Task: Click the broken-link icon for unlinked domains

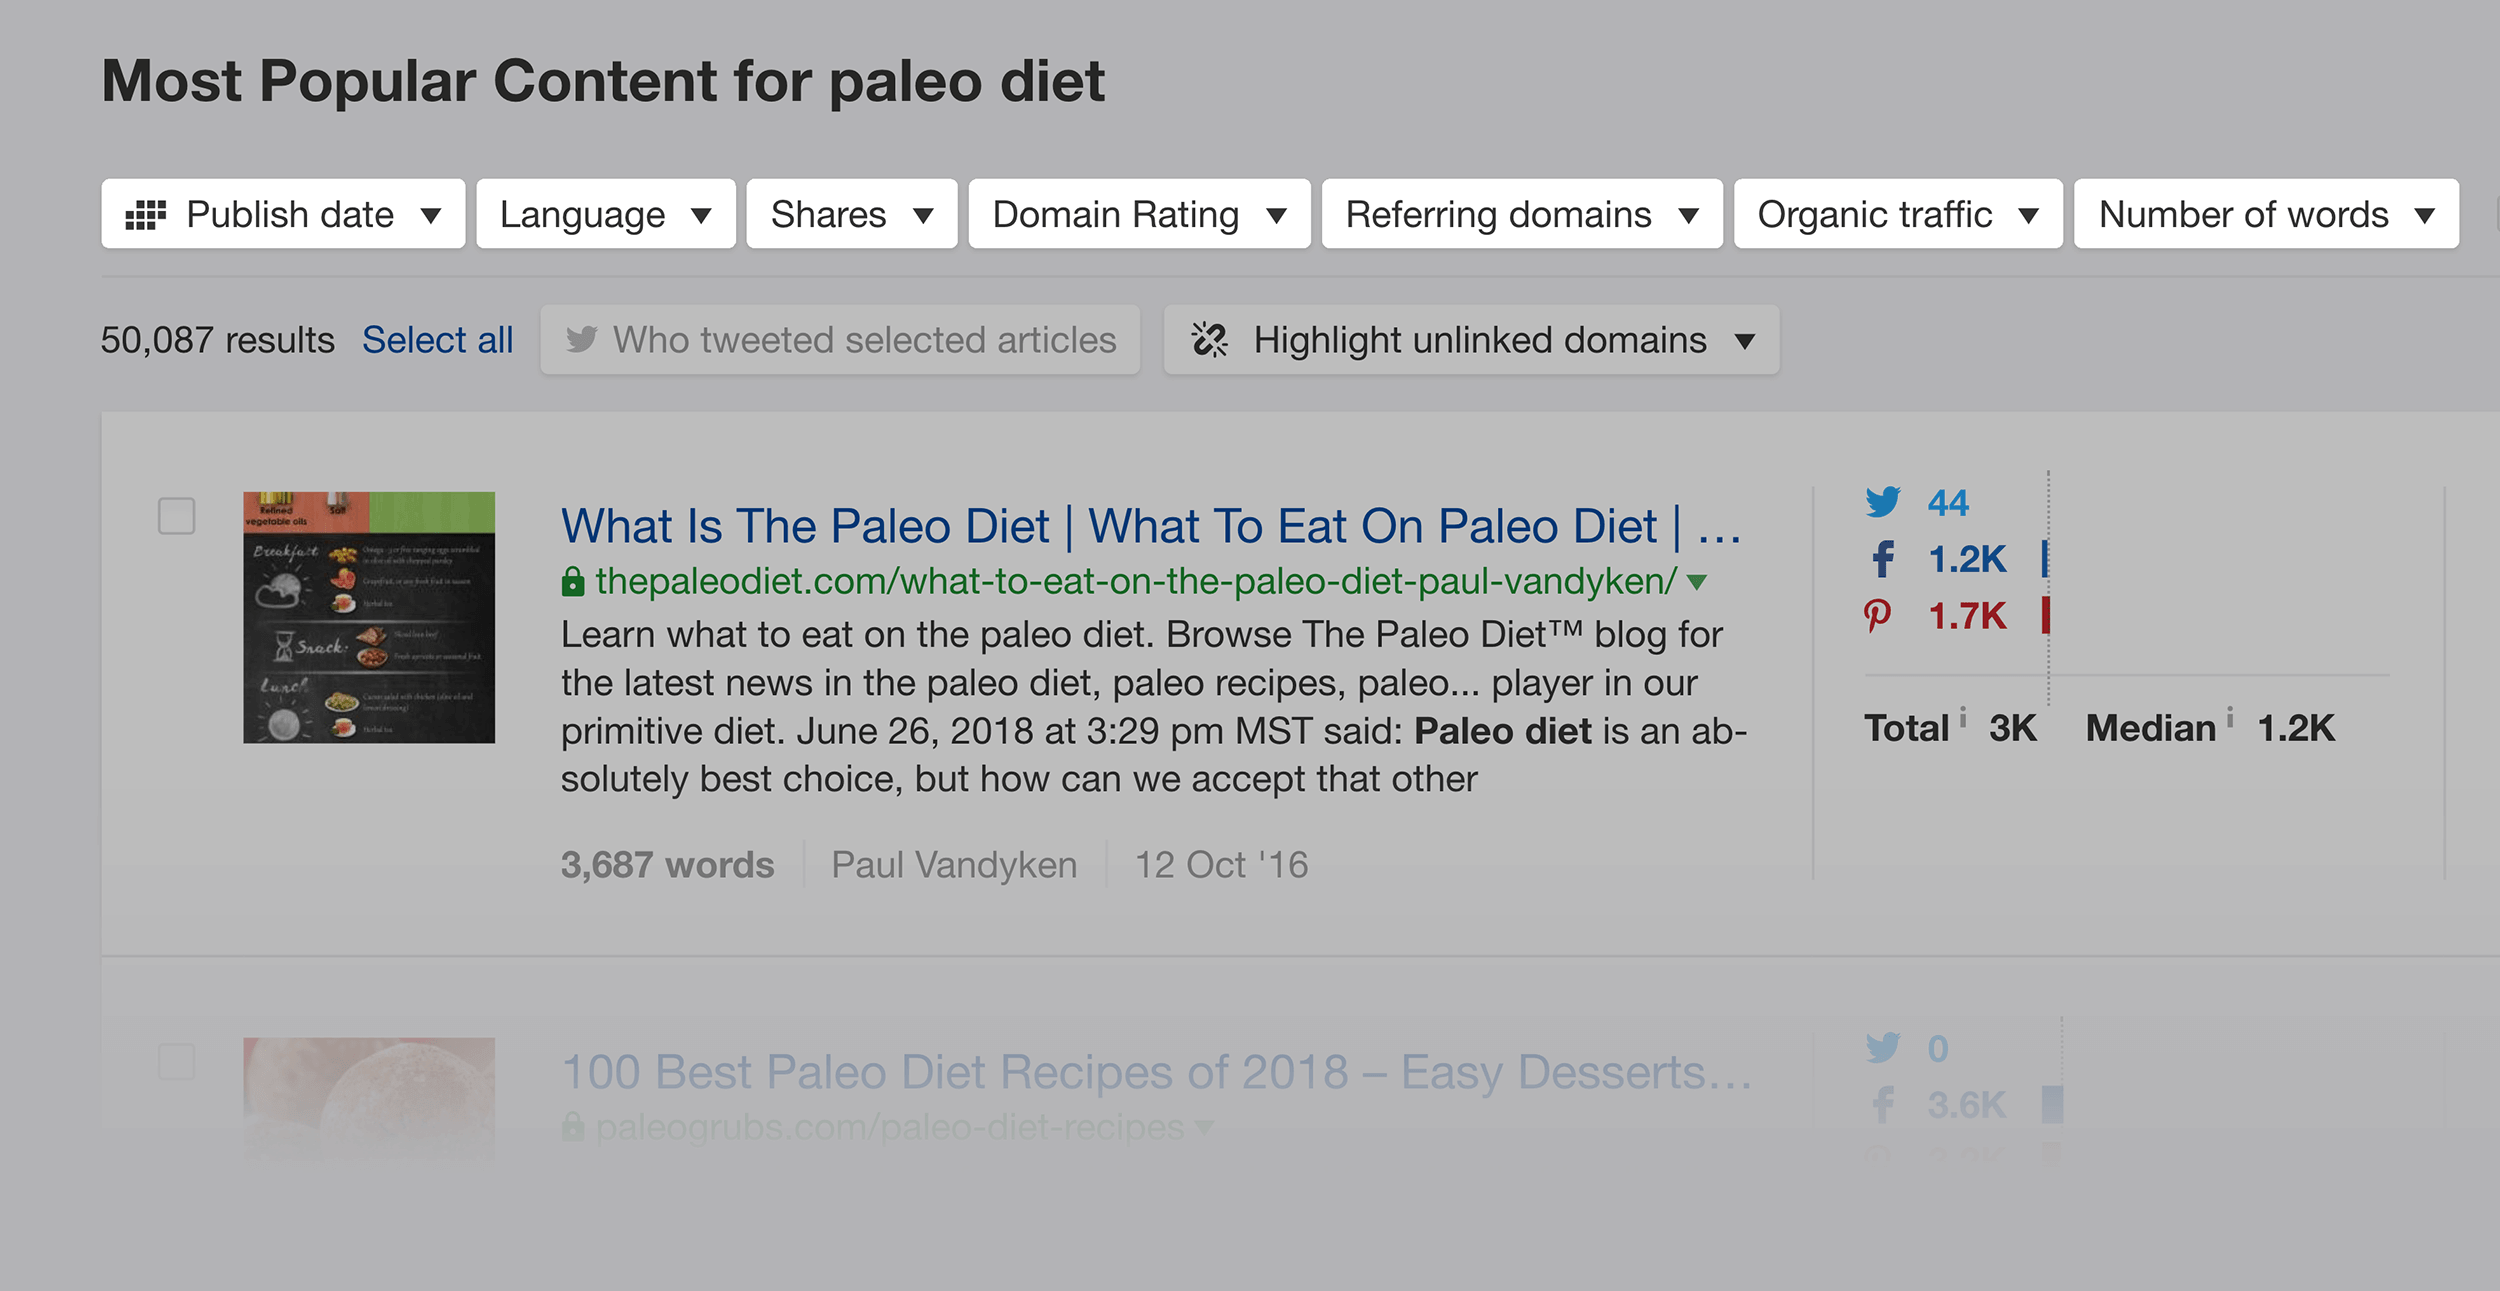Action: 1209,340
